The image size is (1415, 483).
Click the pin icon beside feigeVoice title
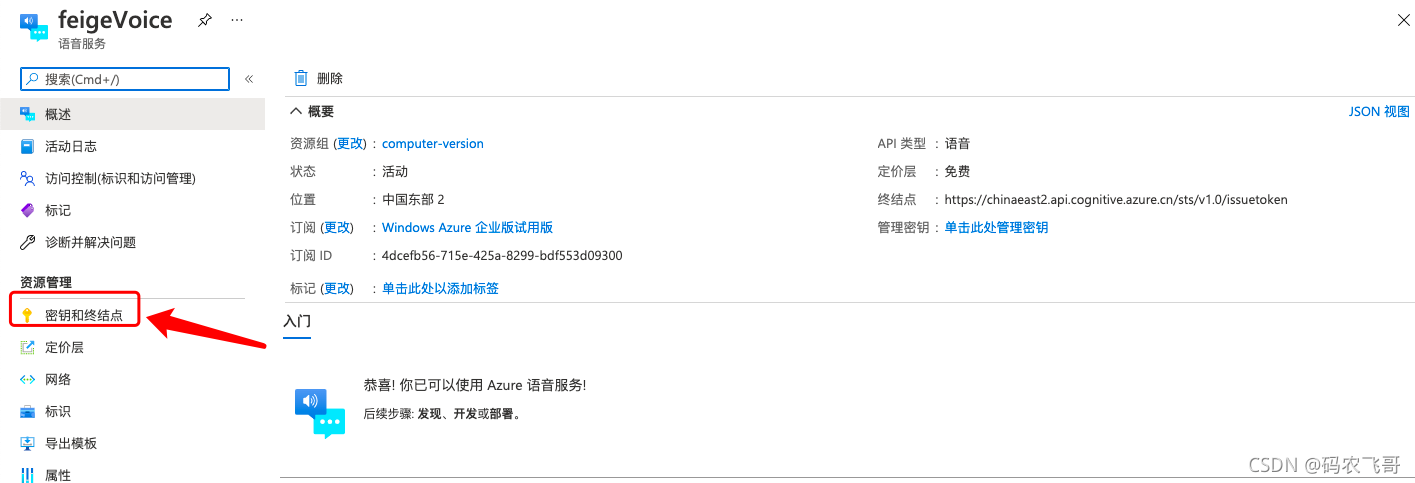205,20
